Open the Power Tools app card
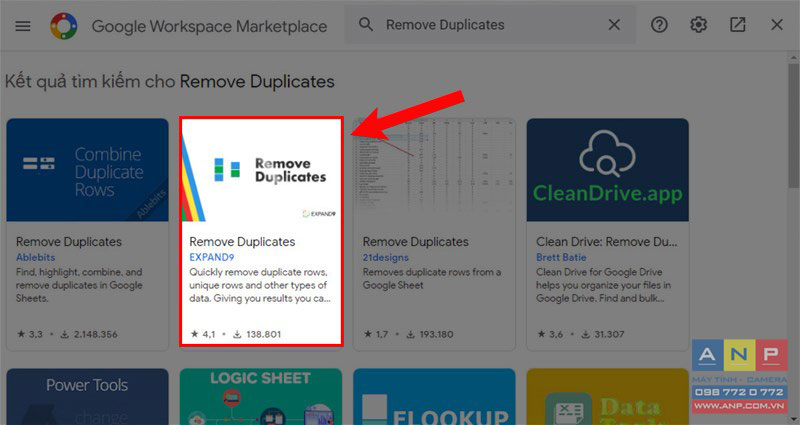Screen dimensions: 800x425 [87, 397]
